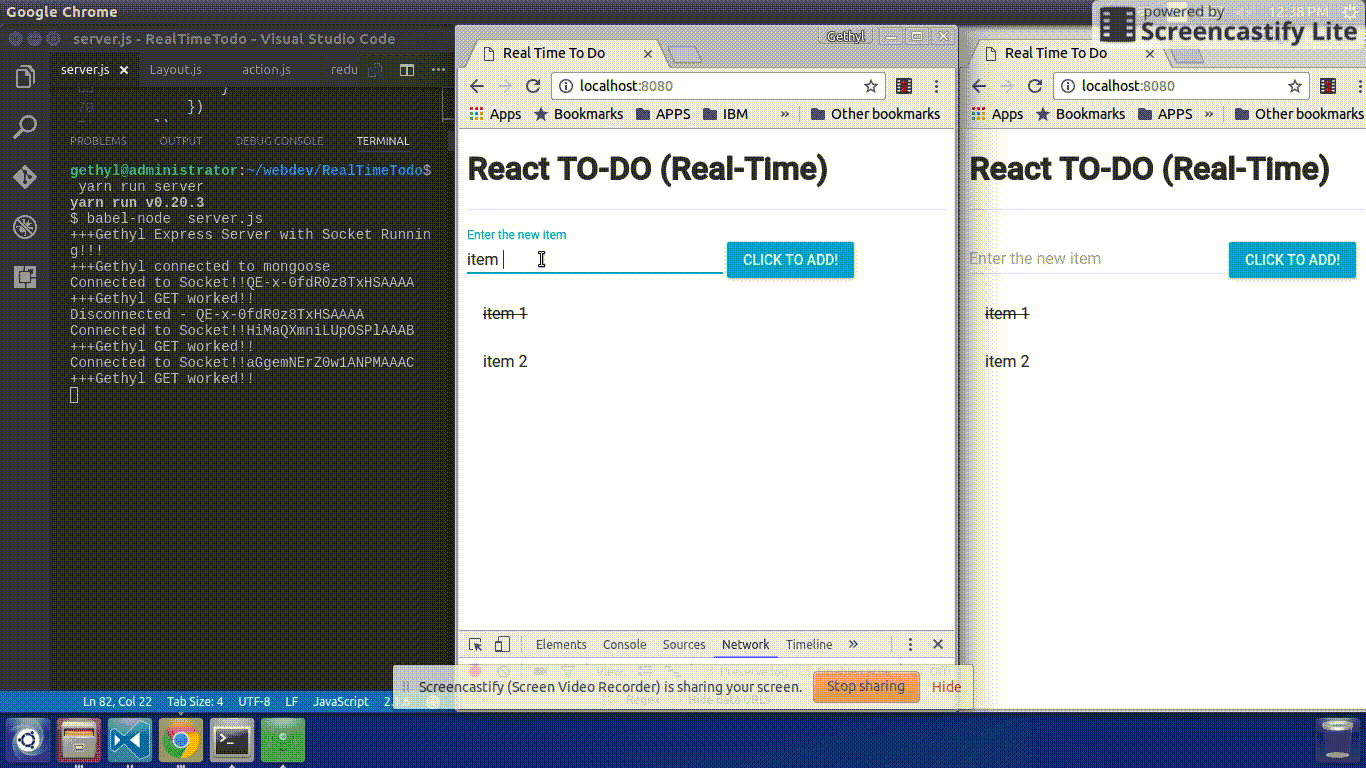Reload the page in the right Chrome window
The width and height of the screenshot is (1366, 768).
click(1035, 86)
